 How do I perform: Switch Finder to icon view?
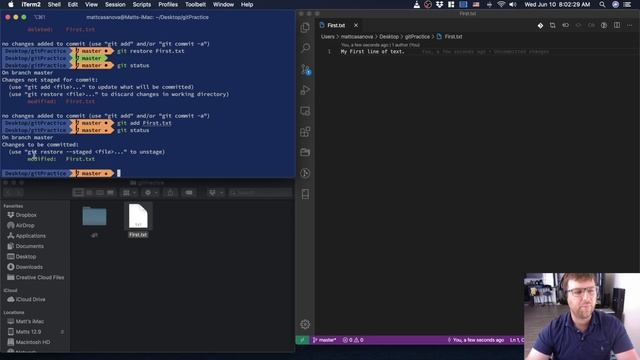[78, 193]
